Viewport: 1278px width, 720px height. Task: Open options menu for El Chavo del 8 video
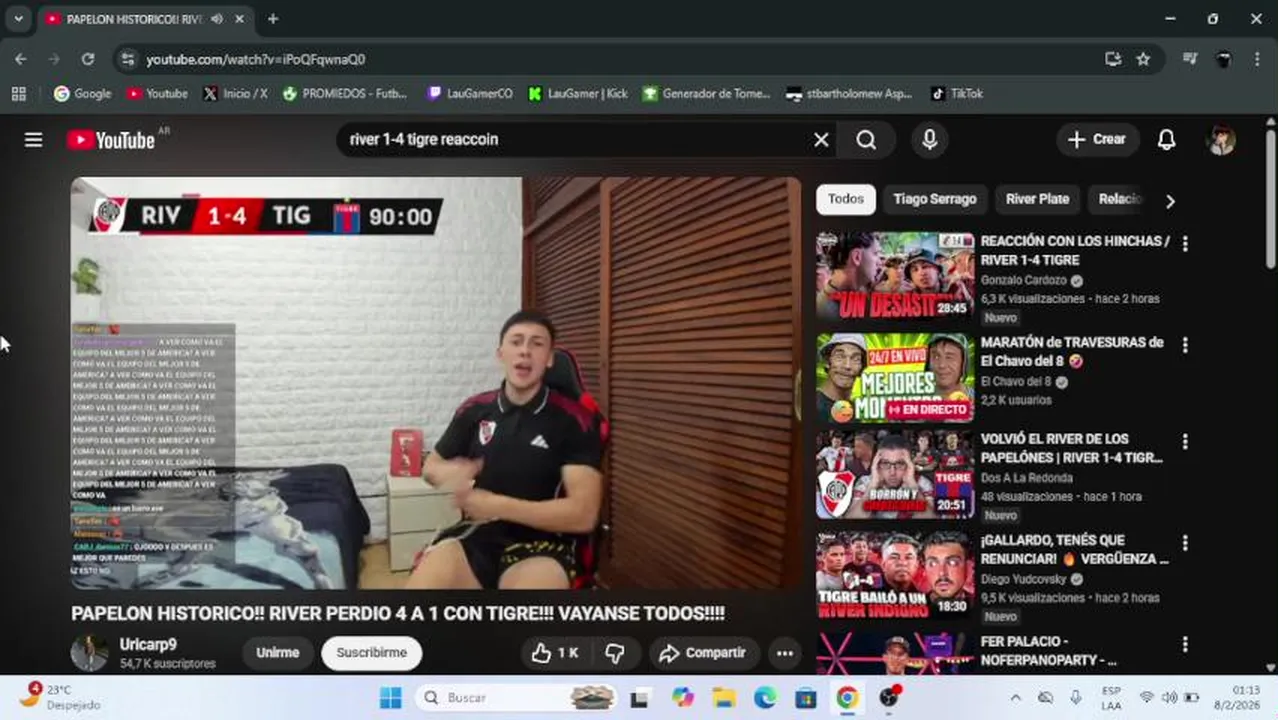point(1185,345)
